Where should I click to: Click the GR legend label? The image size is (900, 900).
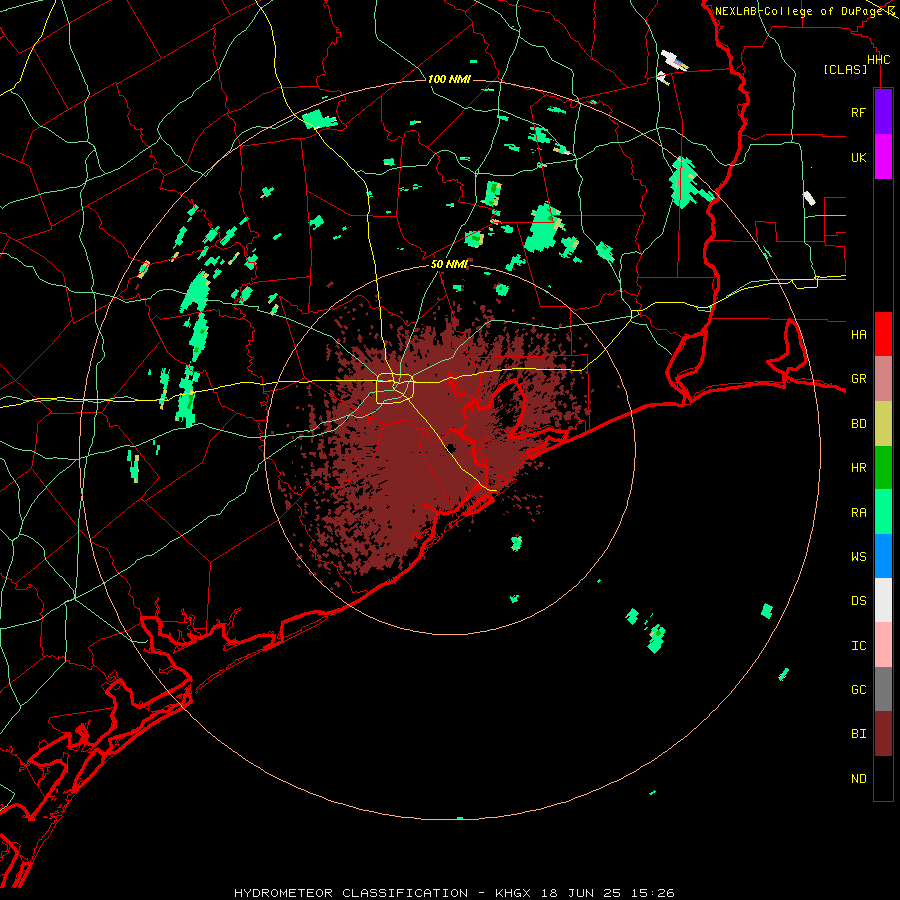pyautogui.click(x=859, y=379)
